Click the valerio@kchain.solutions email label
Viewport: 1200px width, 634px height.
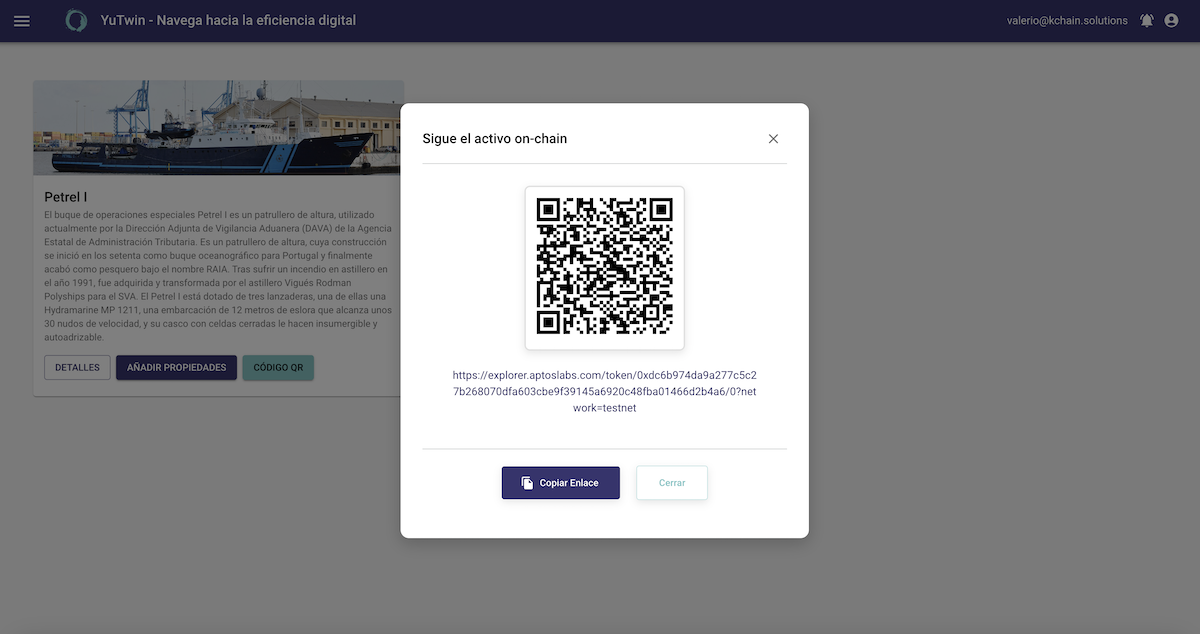[x=1067, y=20]
